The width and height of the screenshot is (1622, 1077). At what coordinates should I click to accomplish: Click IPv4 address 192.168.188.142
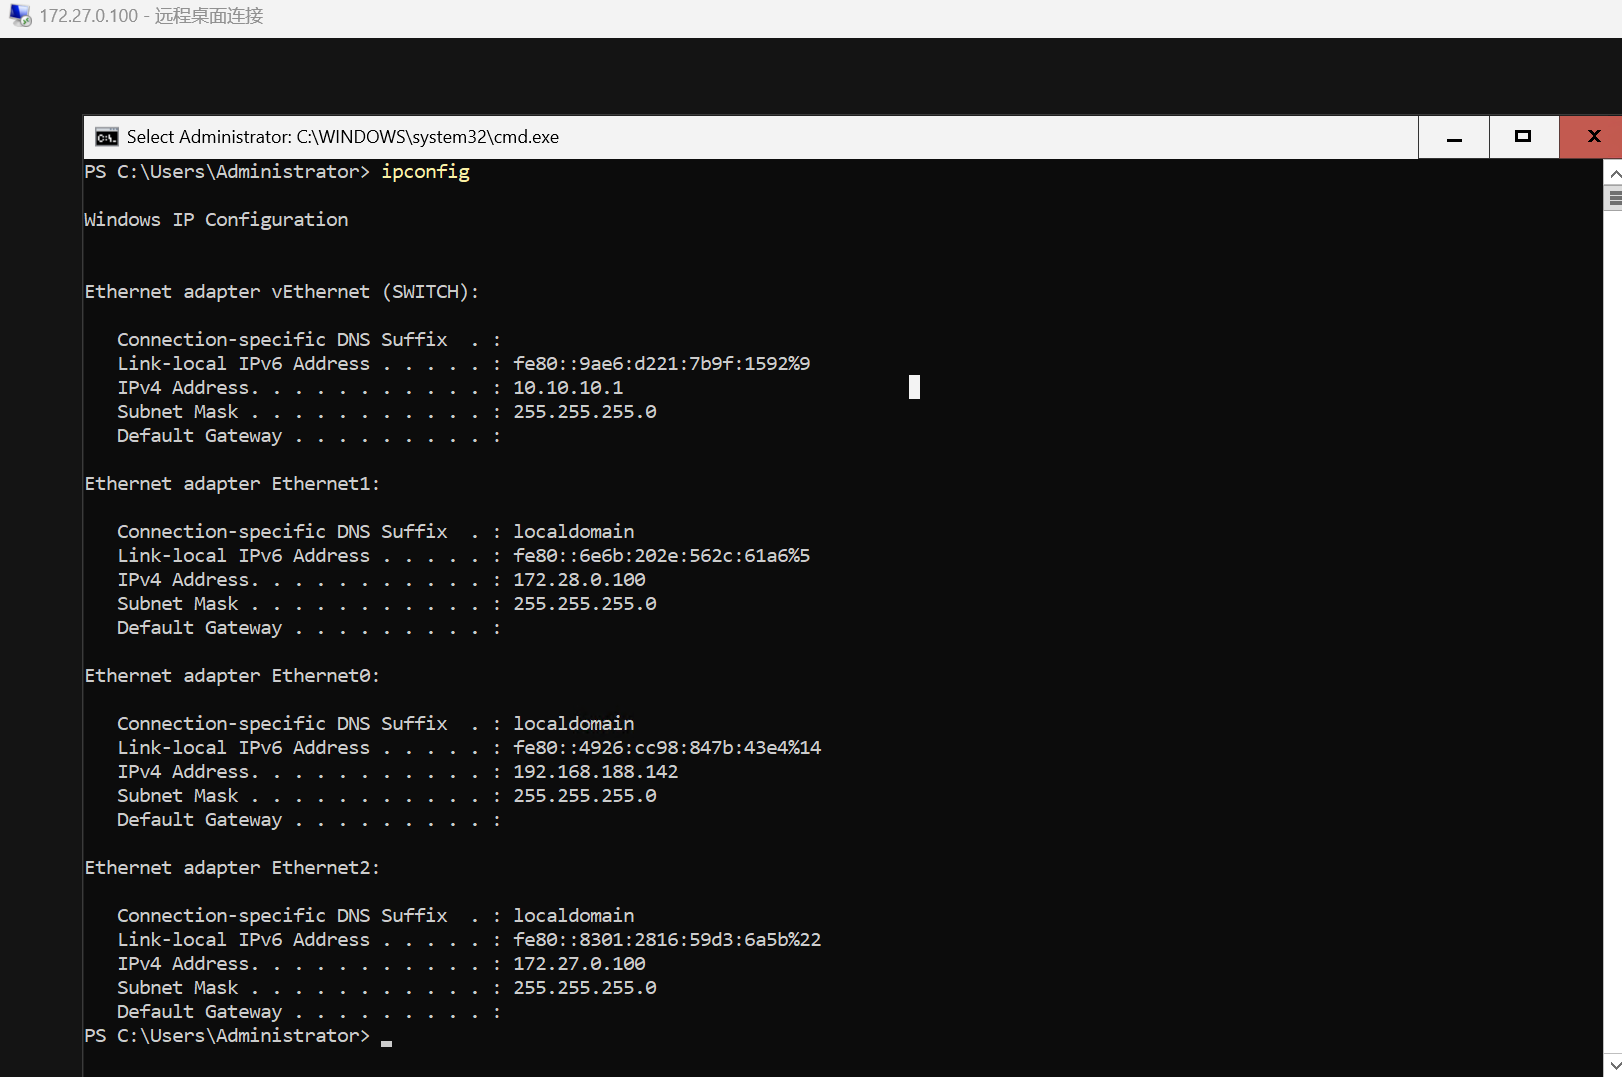pos(596,771)
